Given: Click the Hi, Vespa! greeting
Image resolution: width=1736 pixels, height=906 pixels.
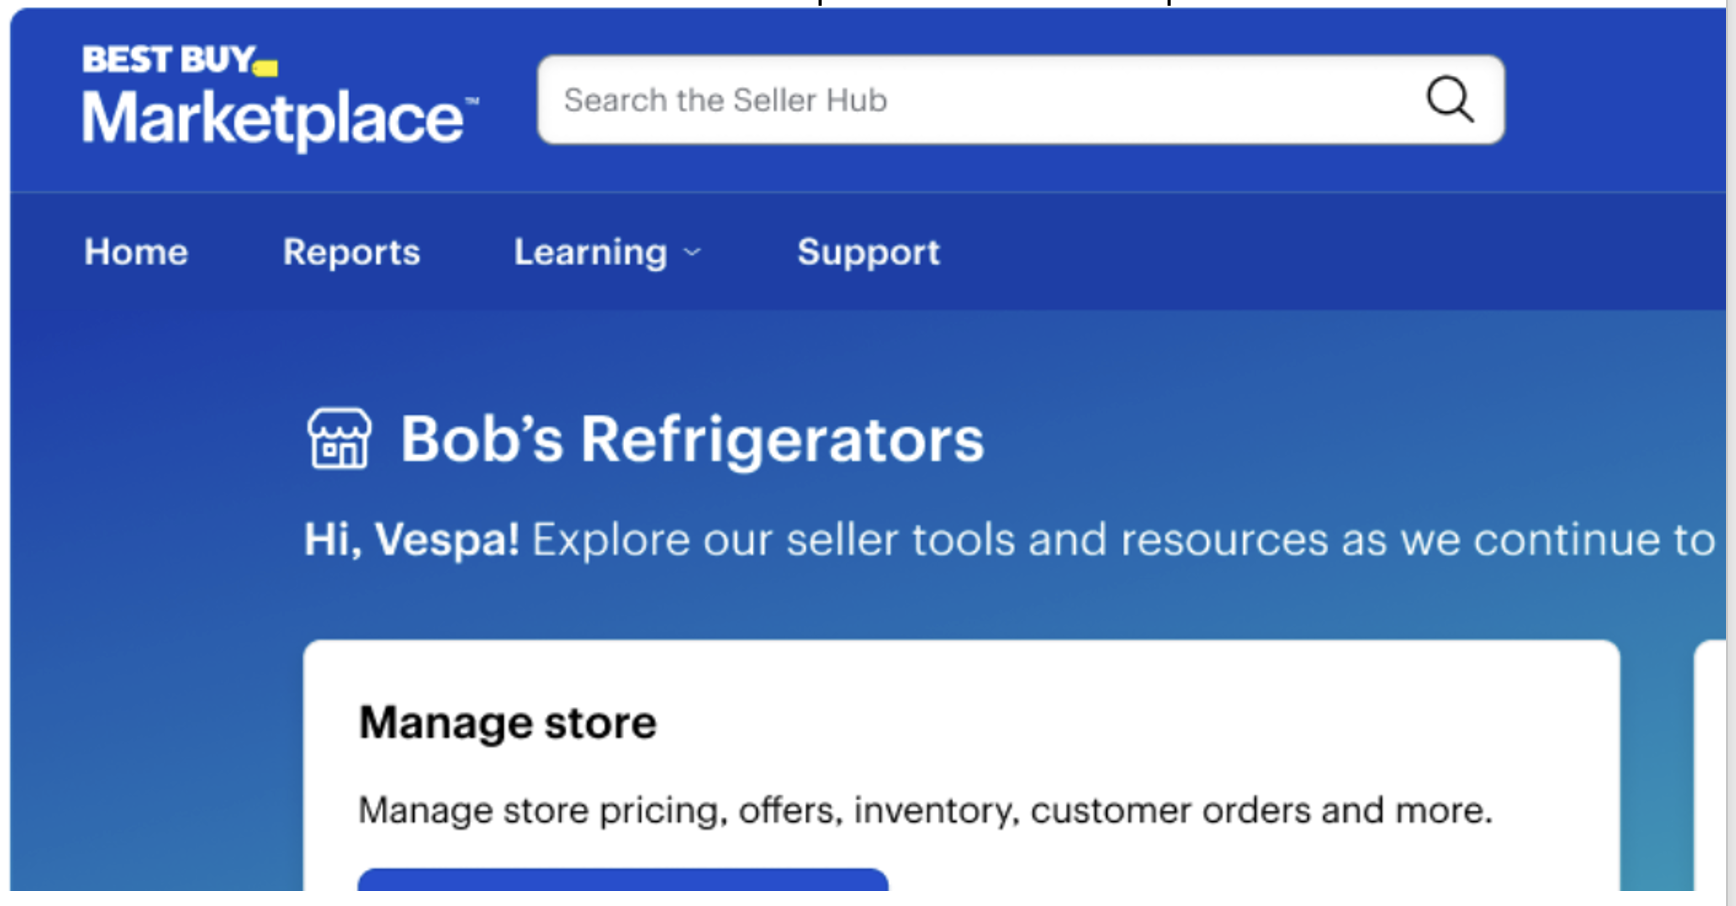Looking at the screenshot, I should [411, 540].
